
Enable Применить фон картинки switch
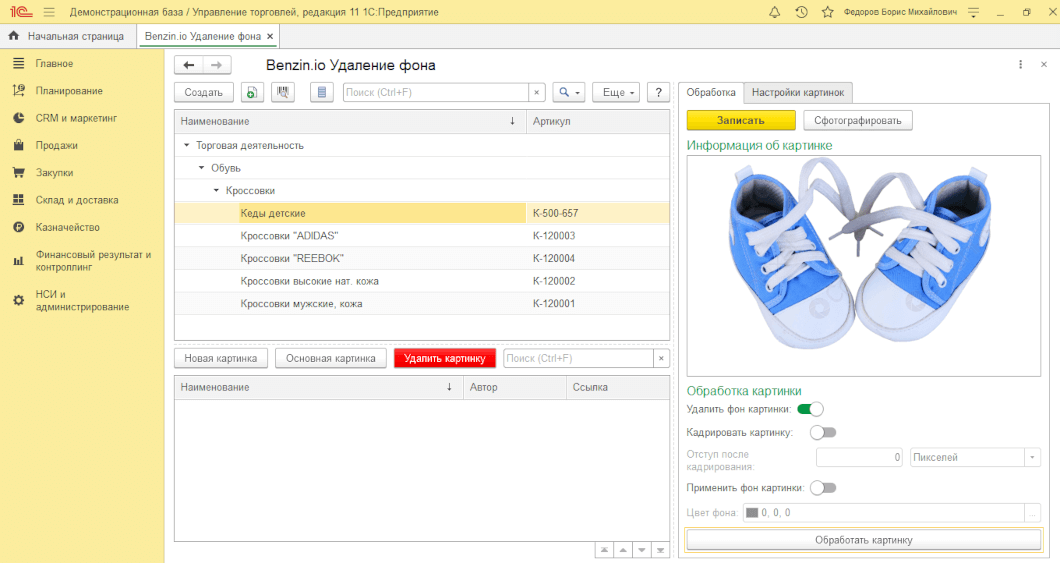(823, 488)
